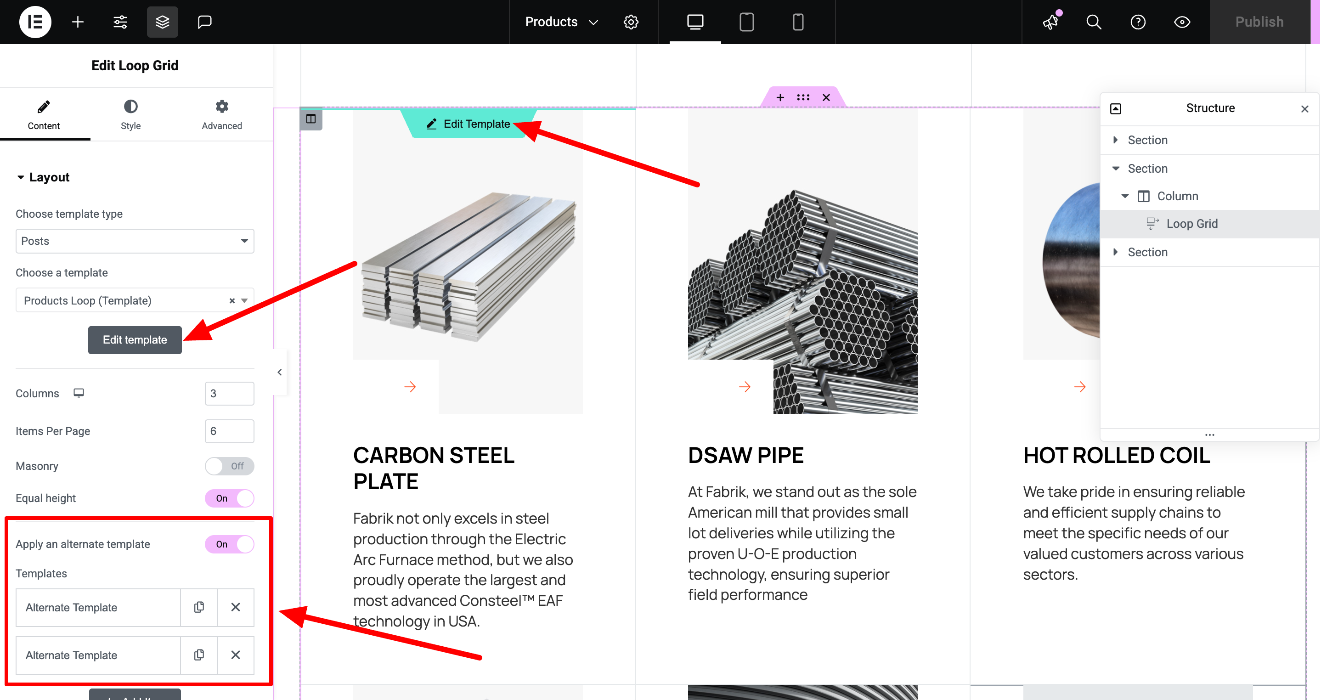1320x700 pixels.
Task: Click the preview changes eye icon
Action: coord(1182,22)
